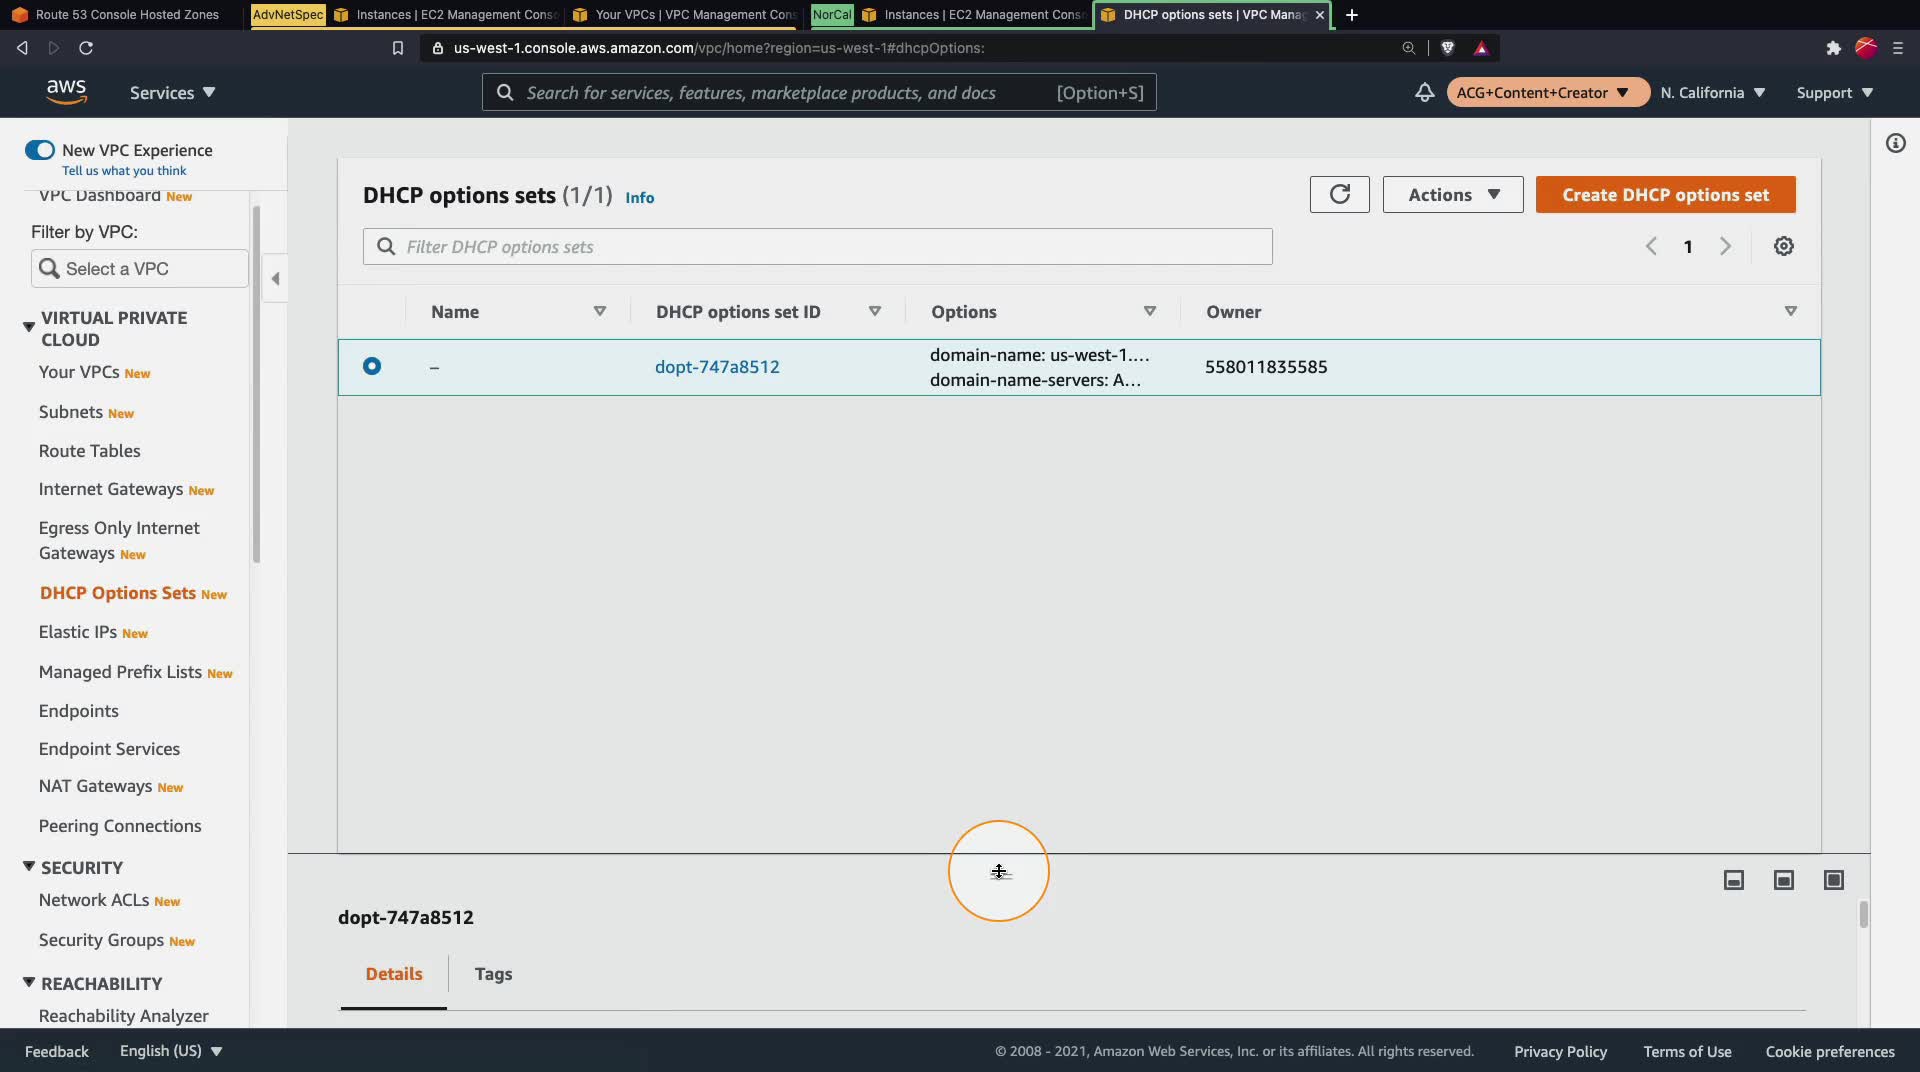
Task: Open the Services dropdown menu
Action: (172, 93)
